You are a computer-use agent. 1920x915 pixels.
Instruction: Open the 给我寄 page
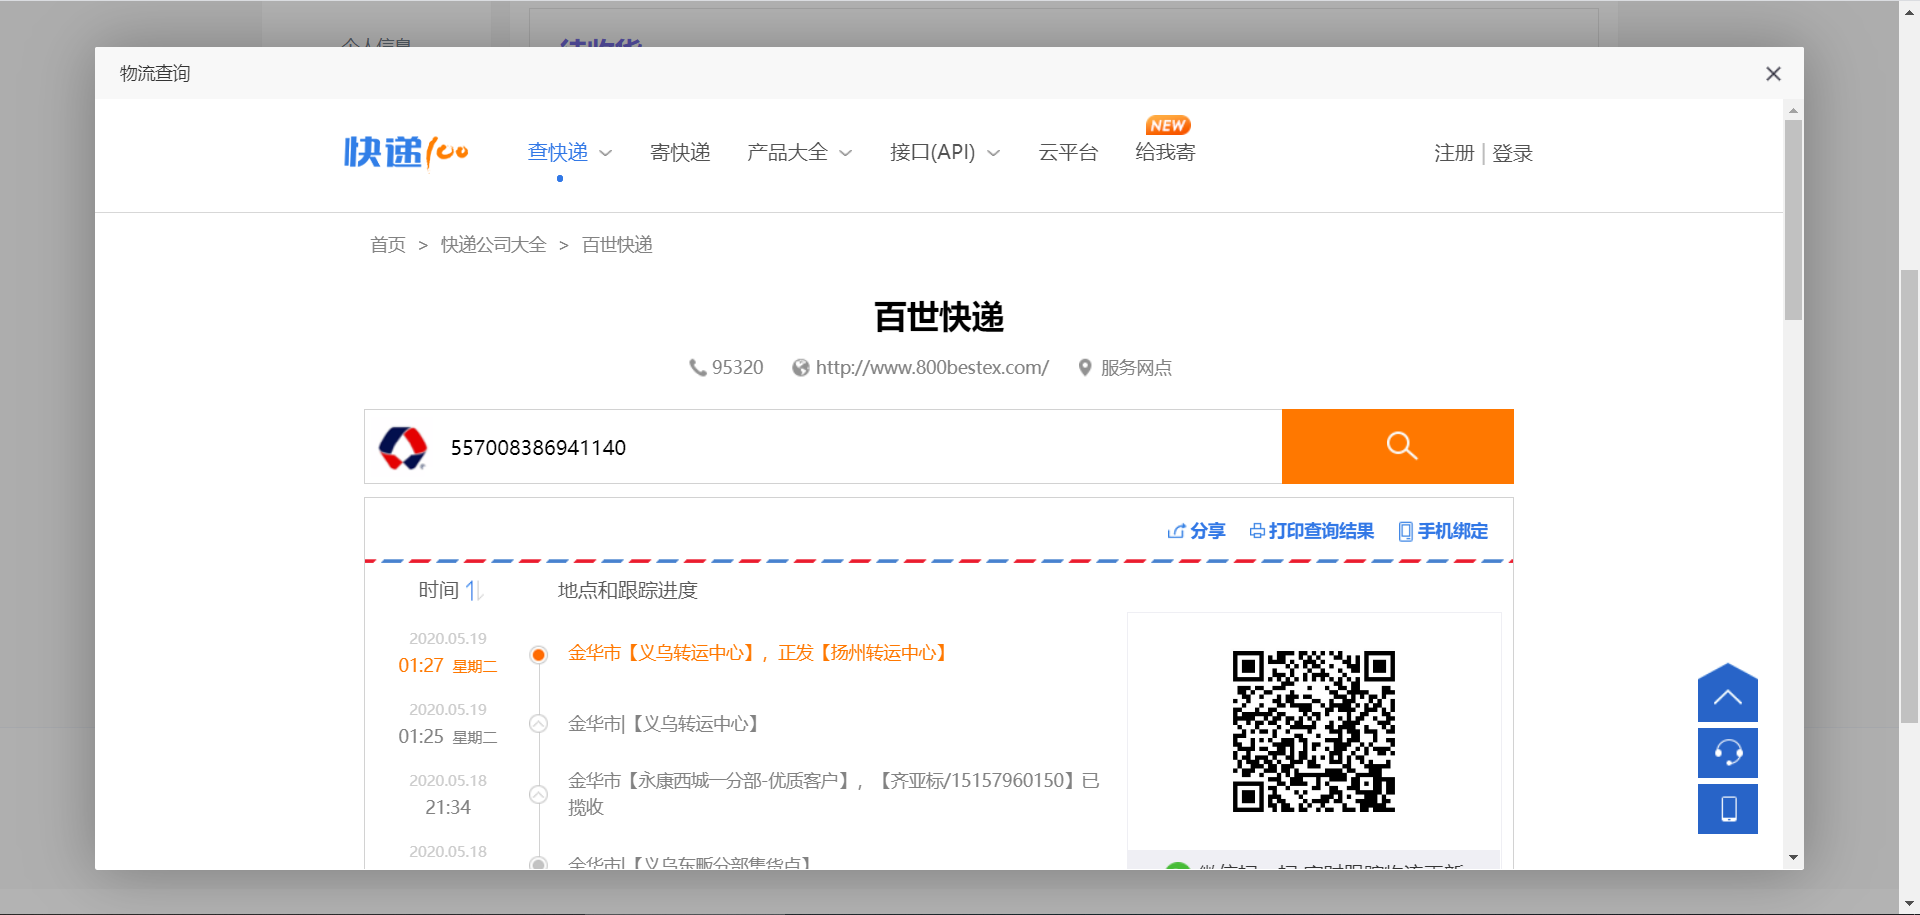click(1166, 152)
